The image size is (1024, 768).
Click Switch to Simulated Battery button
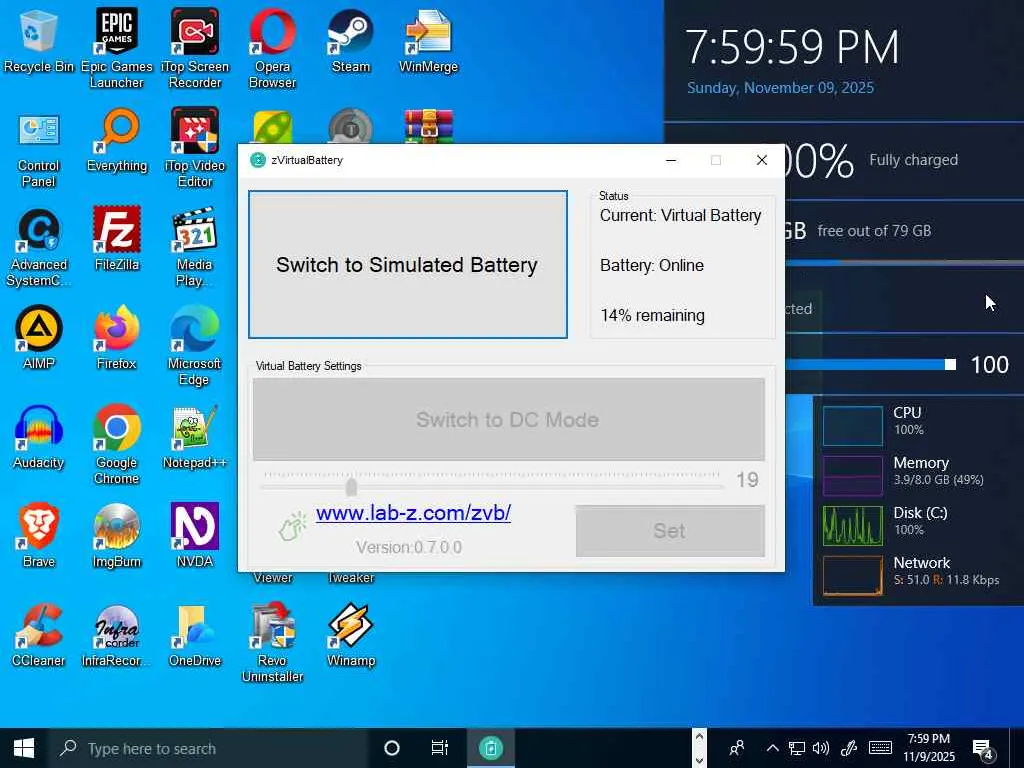coord(408,264)
